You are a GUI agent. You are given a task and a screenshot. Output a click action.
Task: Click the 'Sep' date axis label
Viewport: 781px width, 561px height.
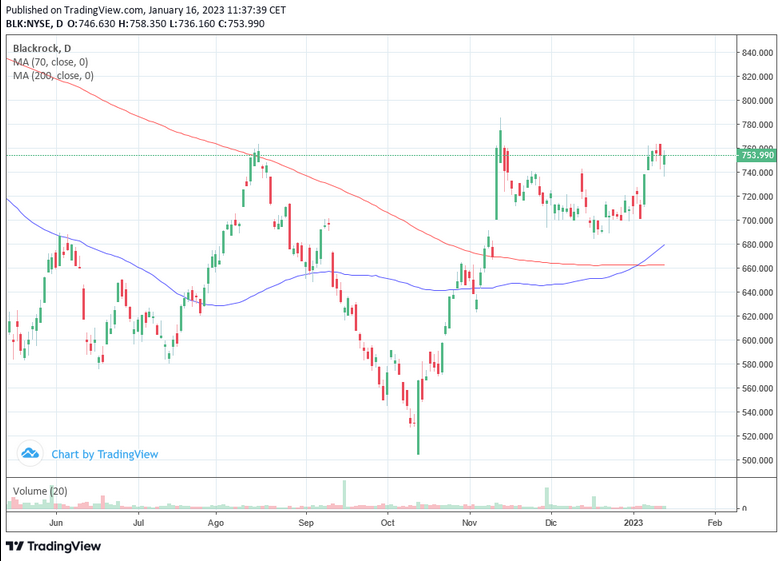tap(306, 523)
